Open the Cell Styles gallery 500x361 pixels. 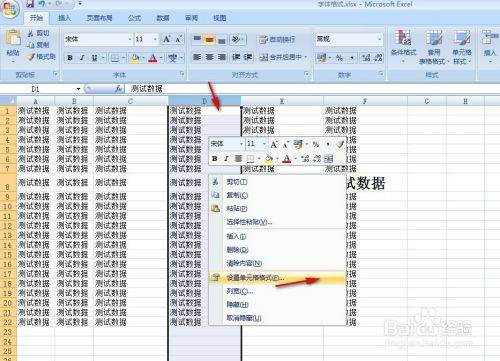point(462,46)
